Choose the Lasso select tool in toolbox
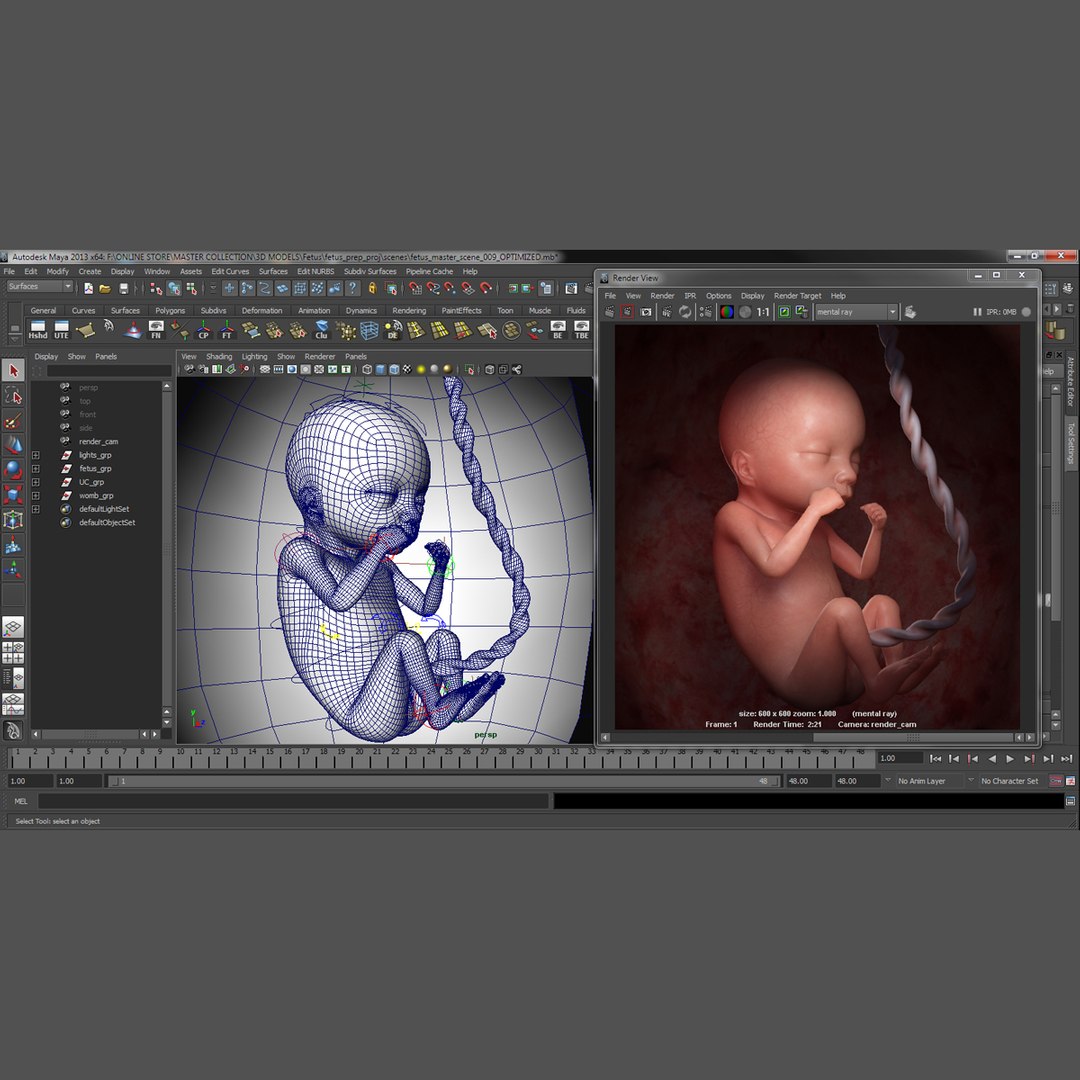This screenshot has height=1080, width=1080. (x=13, y=395)
